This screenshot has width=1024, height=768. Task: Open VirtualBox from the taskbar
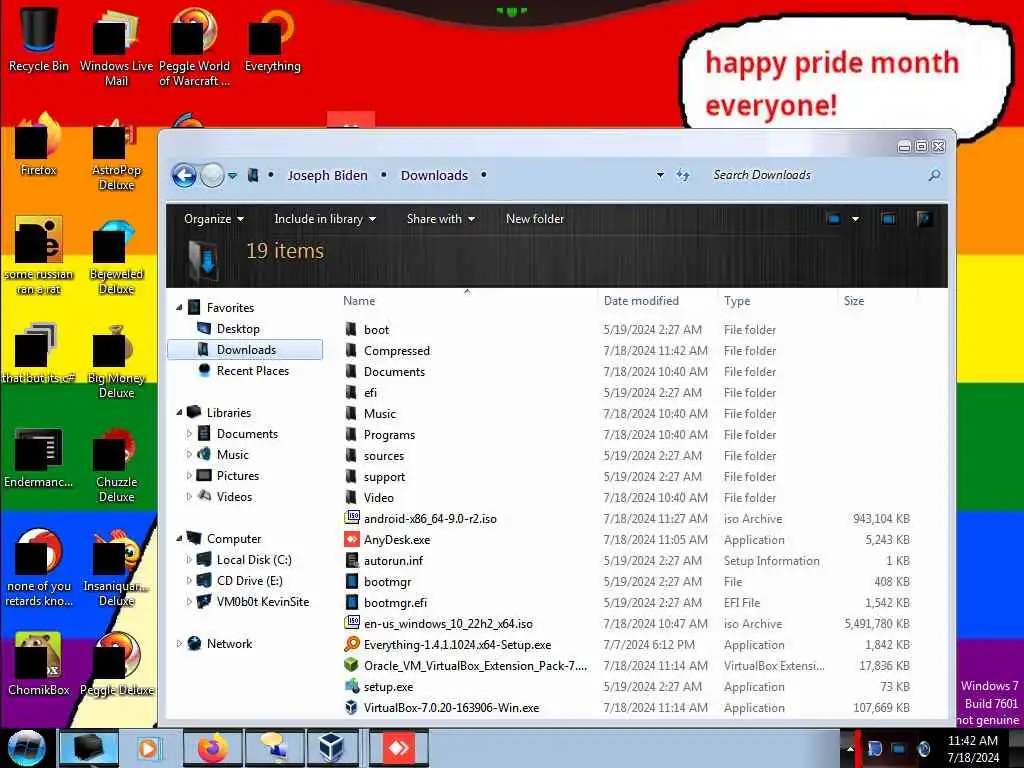point(331,748)
